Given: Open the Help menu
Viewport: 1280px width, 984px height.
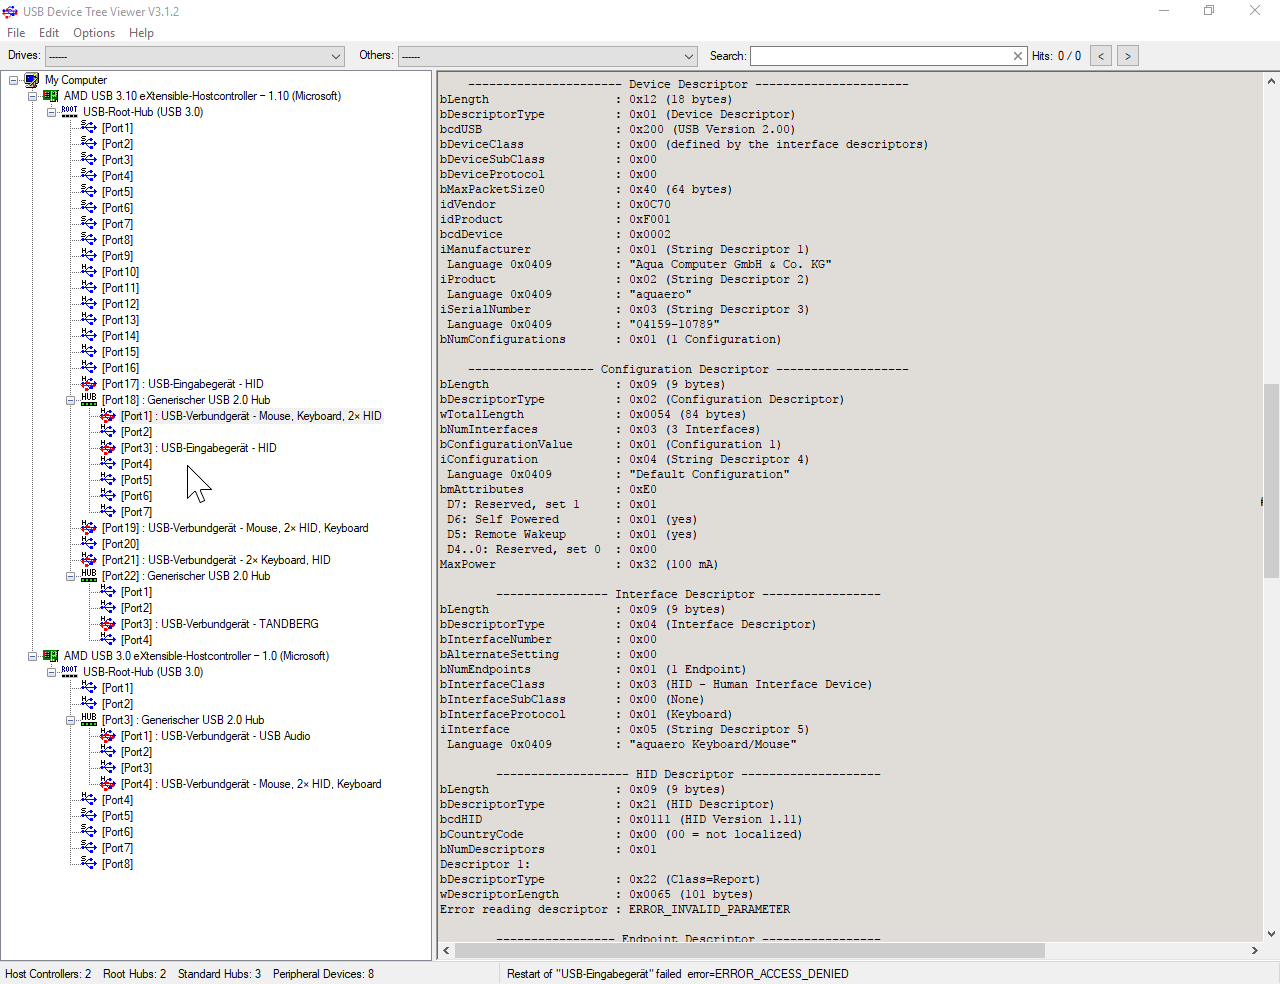Looking at the screenshot, I should pos(141,33).
